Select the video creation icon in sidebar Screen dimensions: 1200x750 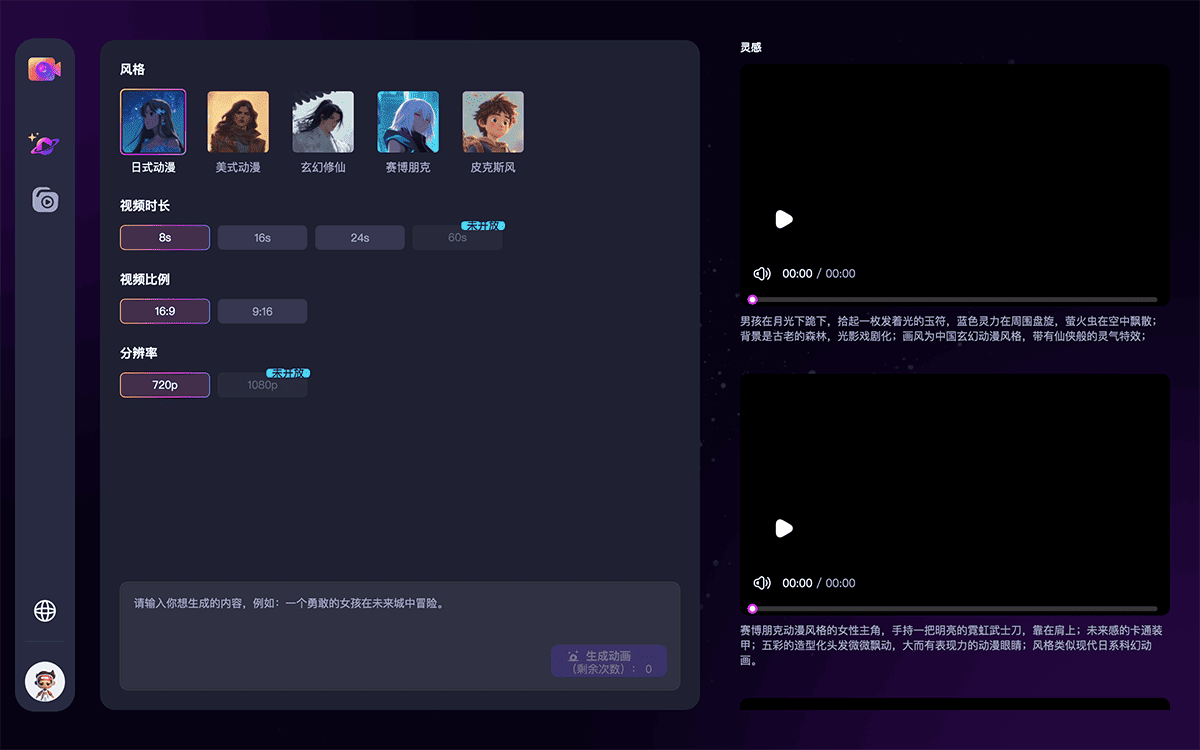pyautogui.click(x=44, y=66)
